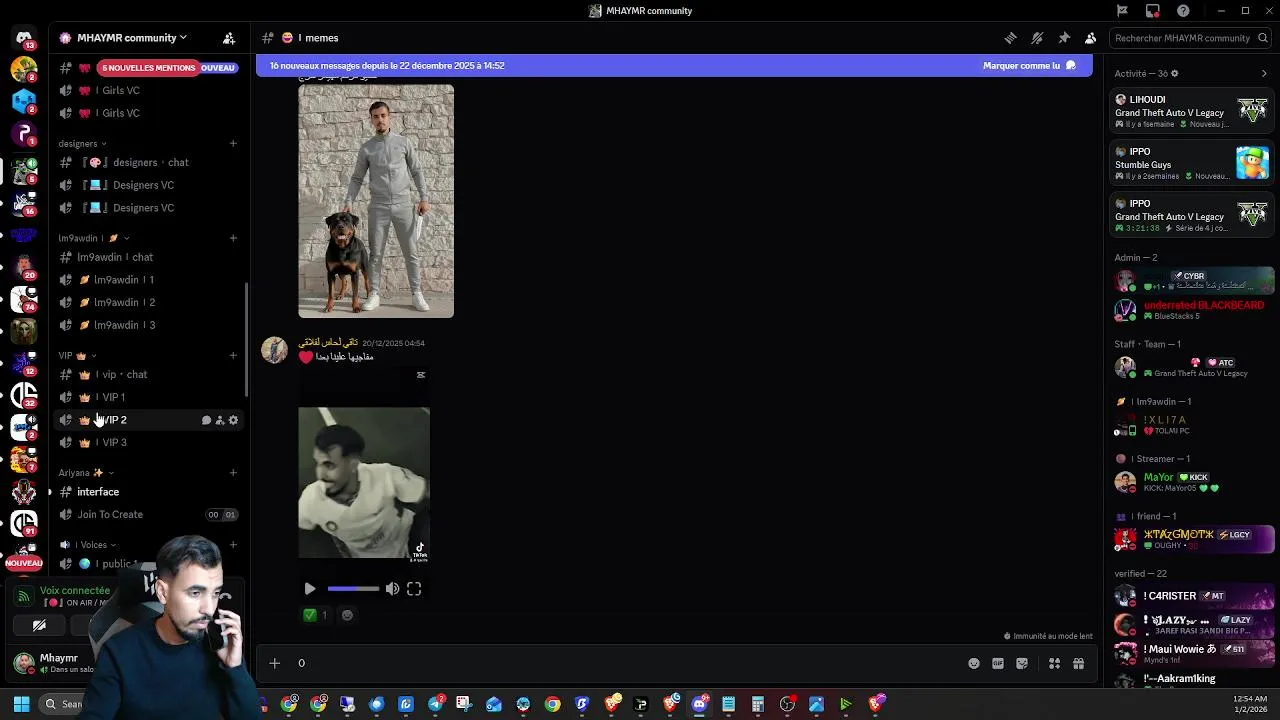Click Voix connectée status text
Screen dimensions: 1280x720
(75, 591)
